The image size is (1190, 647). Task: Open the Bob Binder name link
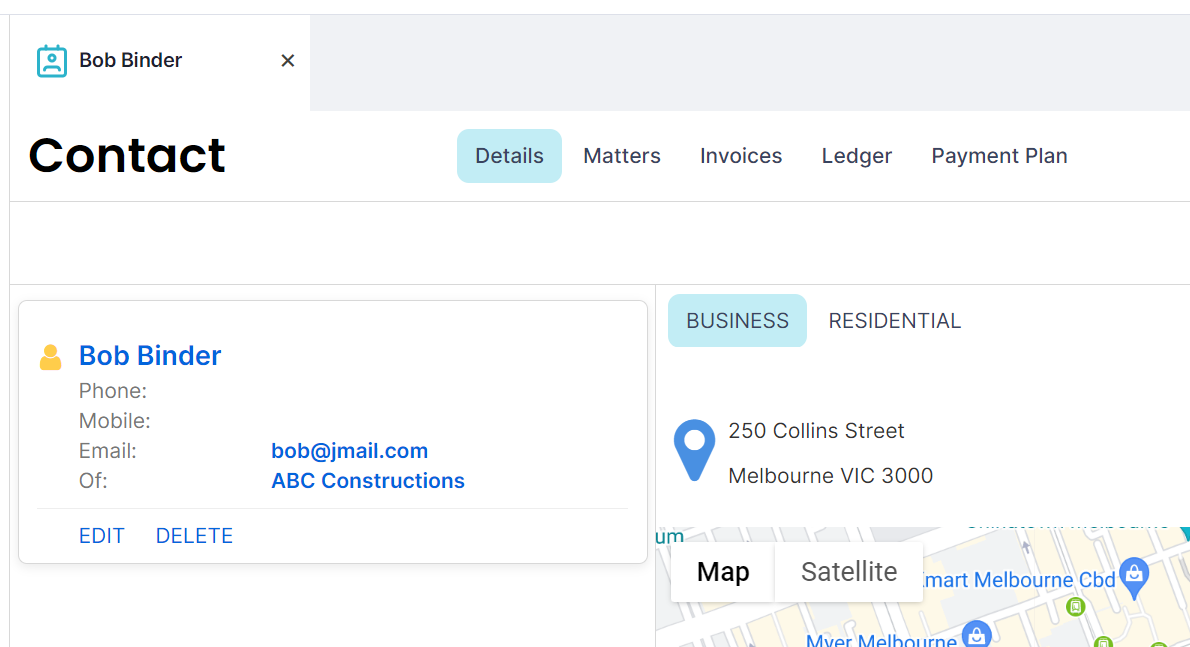pos(150,356)
